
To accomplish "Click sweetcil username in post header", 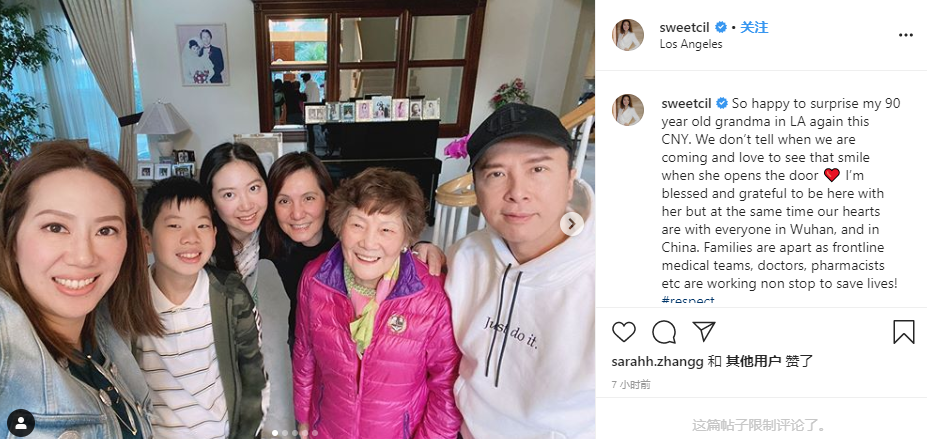I will (685, 27).
